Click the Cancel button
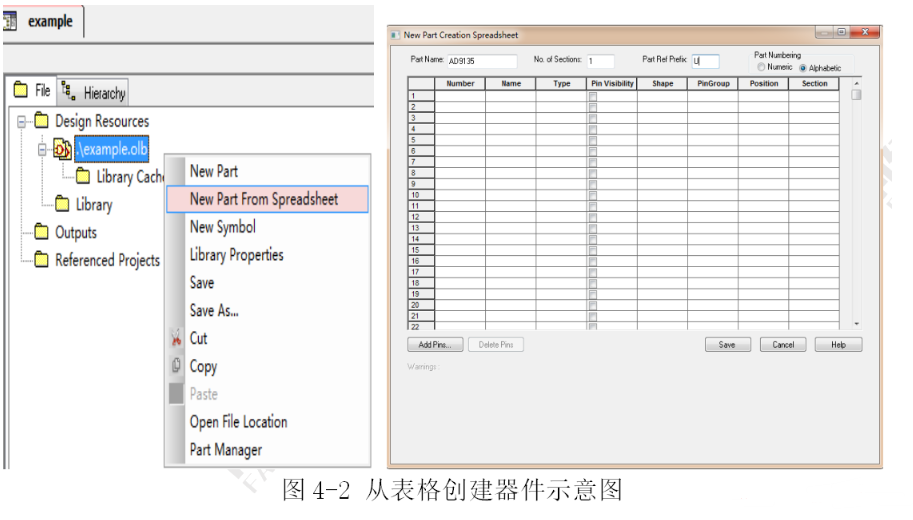913x520 pixels. pos(783,345)
